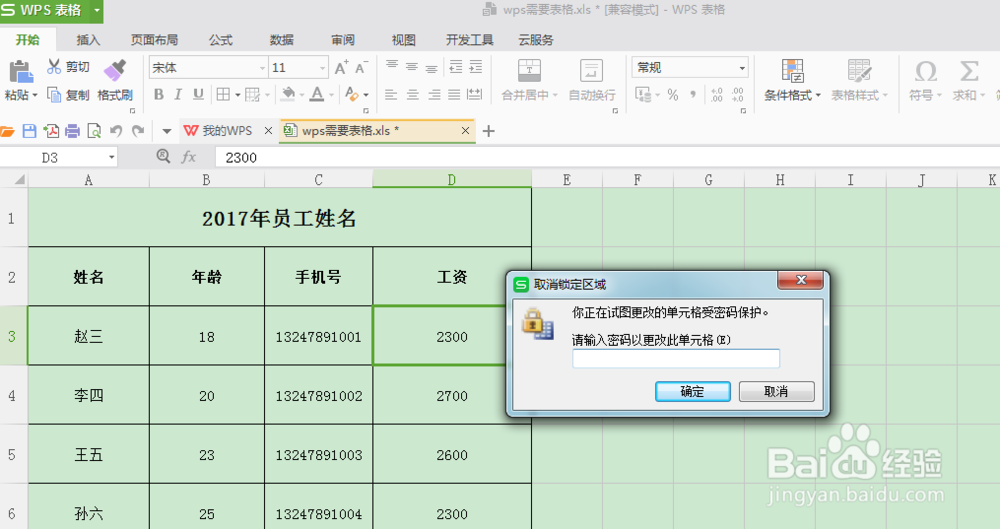The height and width of the screenshot is (529, 1000).
Task: Click the export to PDF icon
Action: (x=51, y=131)
